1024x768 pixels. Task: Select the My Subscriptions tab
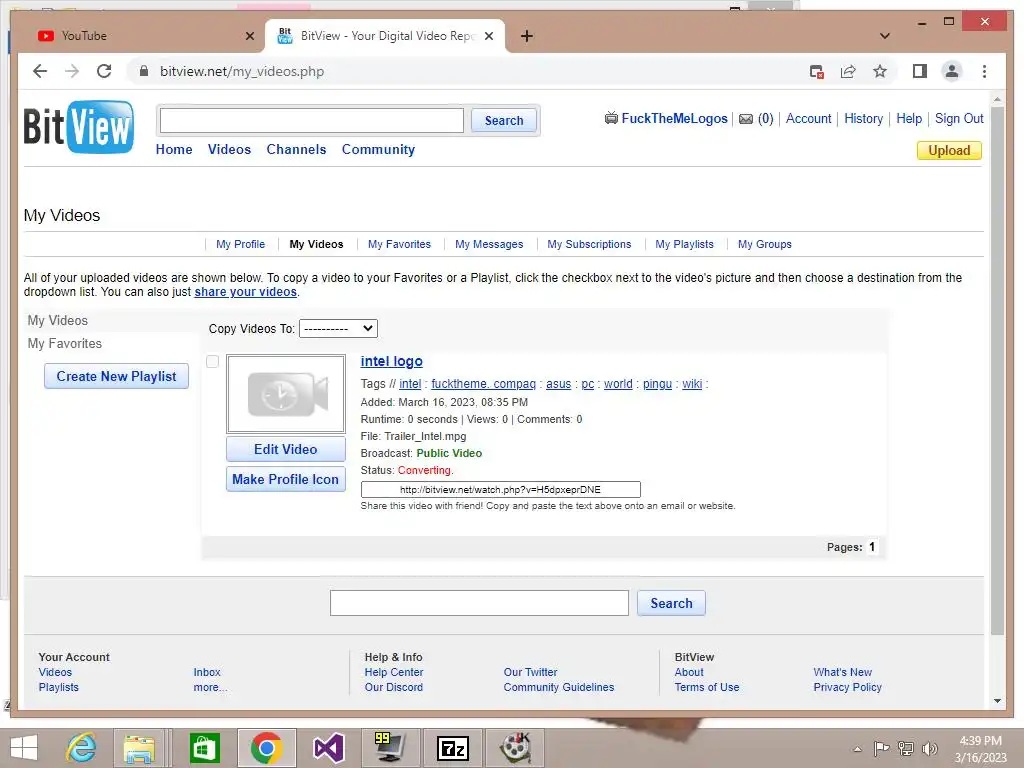(x=589, y=244)
